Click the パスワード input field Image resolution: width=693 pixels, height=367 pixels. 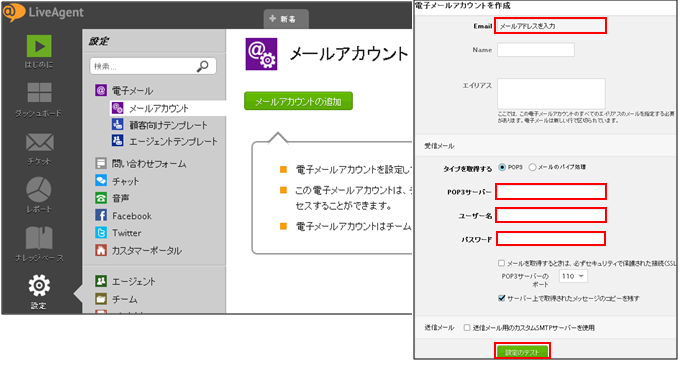551,239
